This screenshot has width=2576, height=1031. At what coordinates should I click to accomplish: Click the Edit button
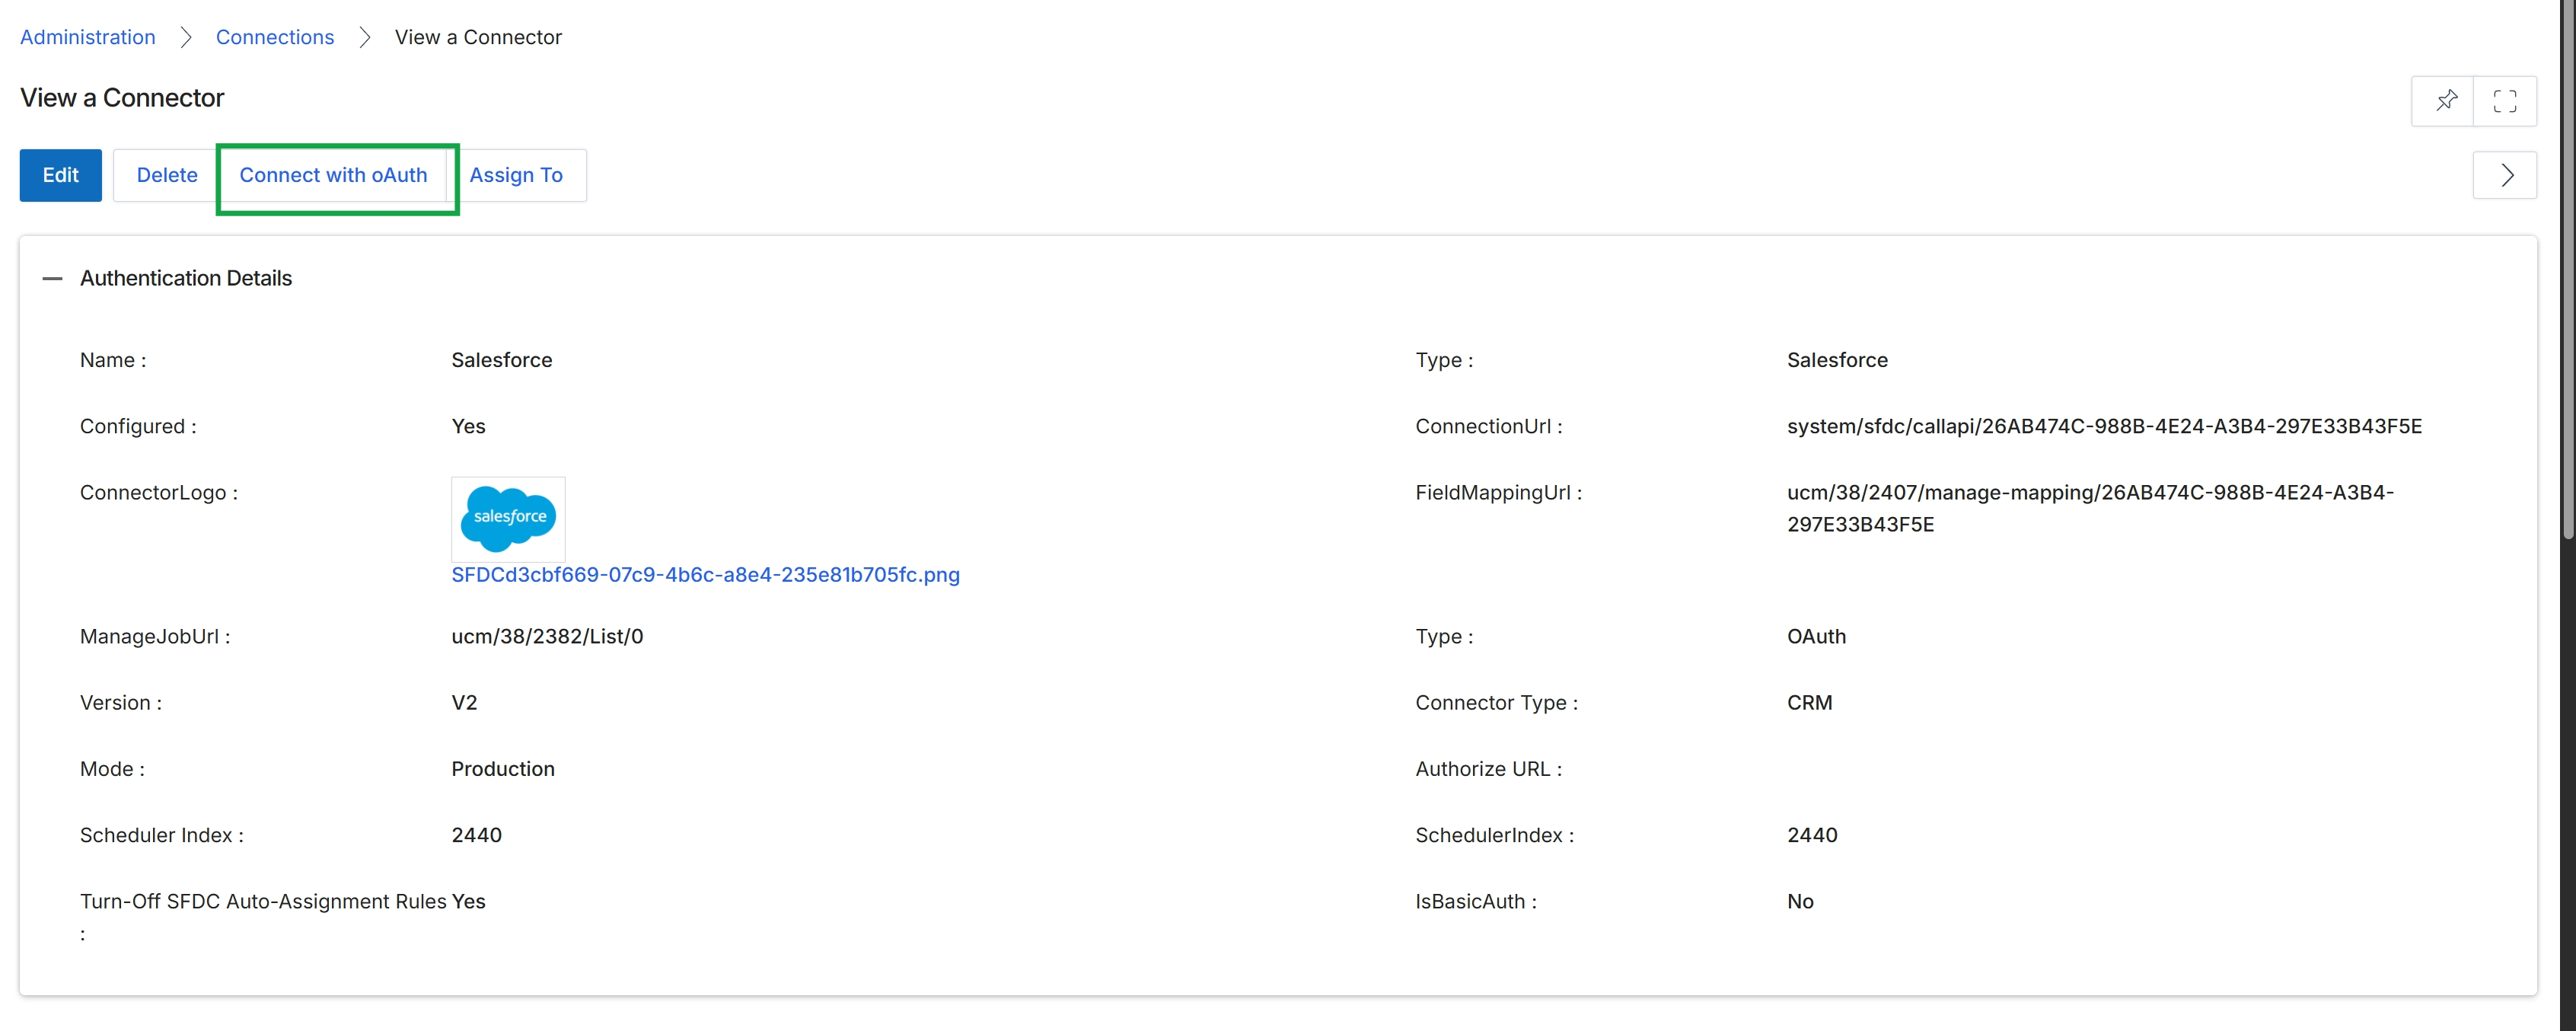point(61,176)
